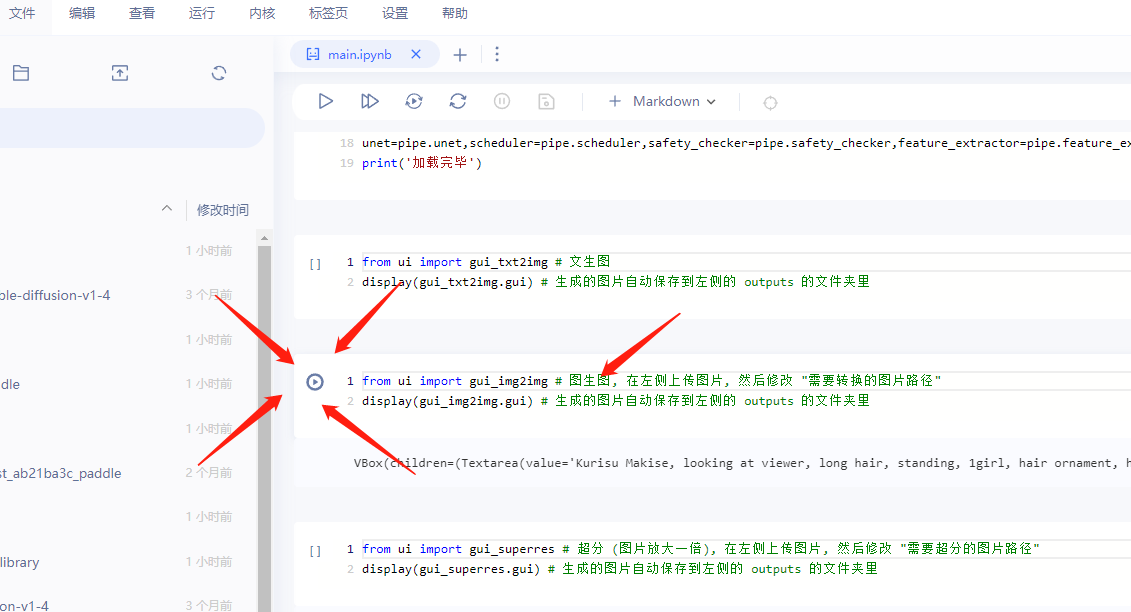Open the 编辑 menu
The image size is (1131, 612).
[x=82, y=14]
